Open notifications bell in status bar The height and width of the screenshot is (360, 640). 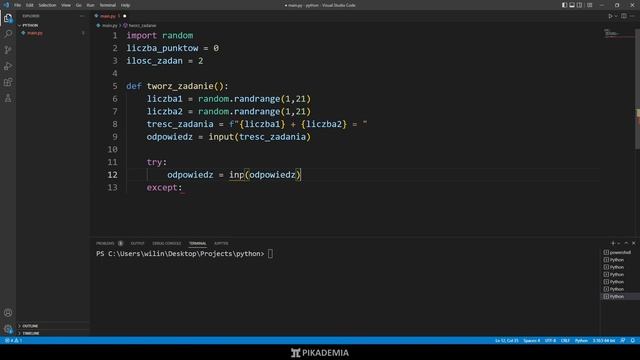pos(632,340)
